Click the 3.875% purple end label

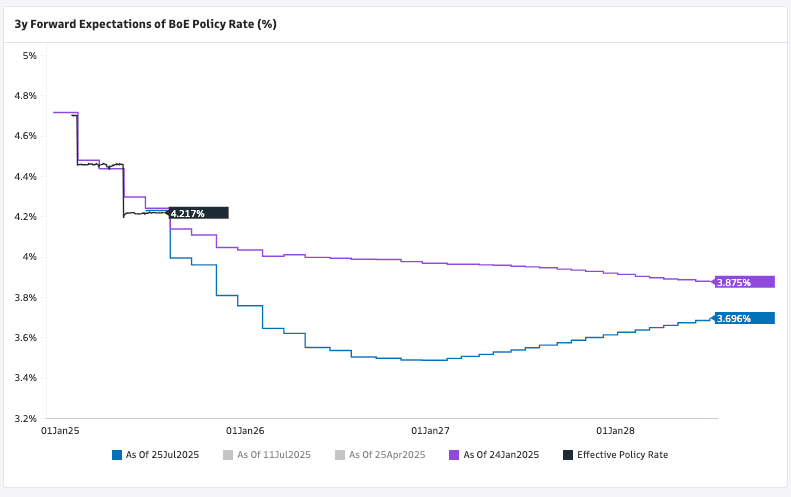click(745, 282)
